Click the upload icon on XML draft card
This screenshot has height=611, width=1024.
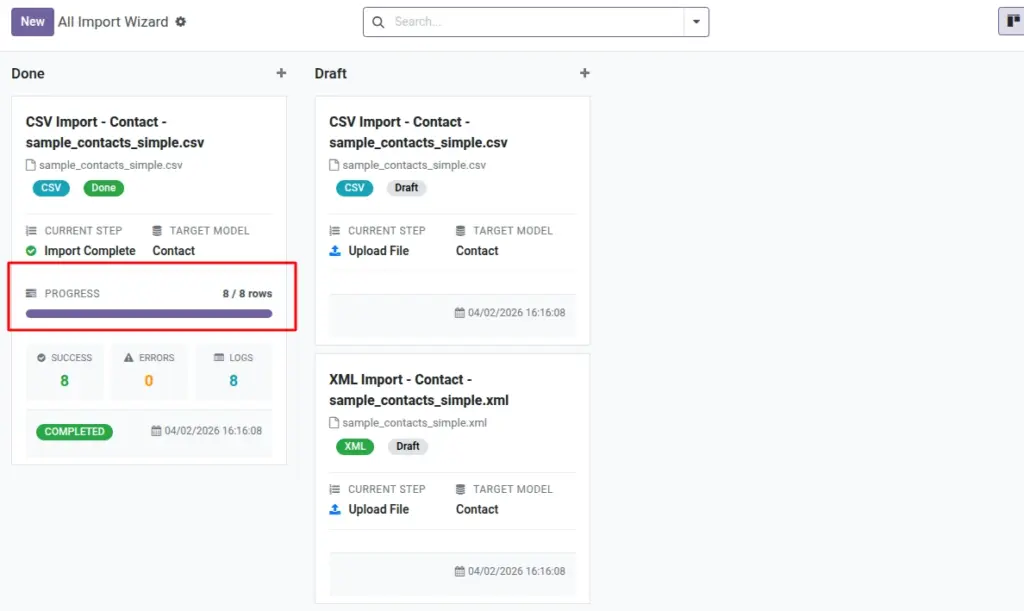tap(335, 509)
